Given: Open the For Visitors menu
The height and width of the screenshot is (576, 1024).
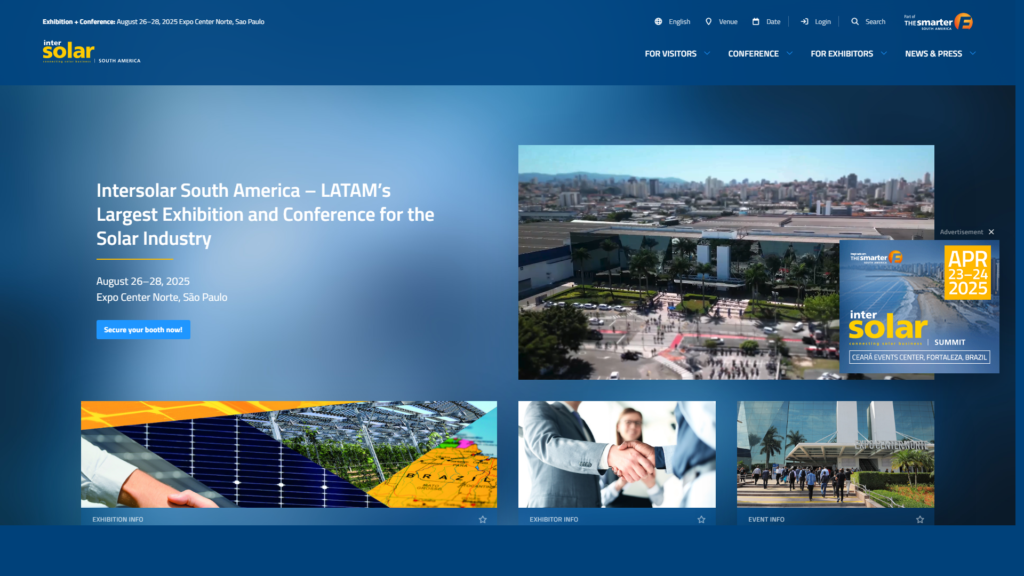Looking at the screenshot, I should 671,54.
